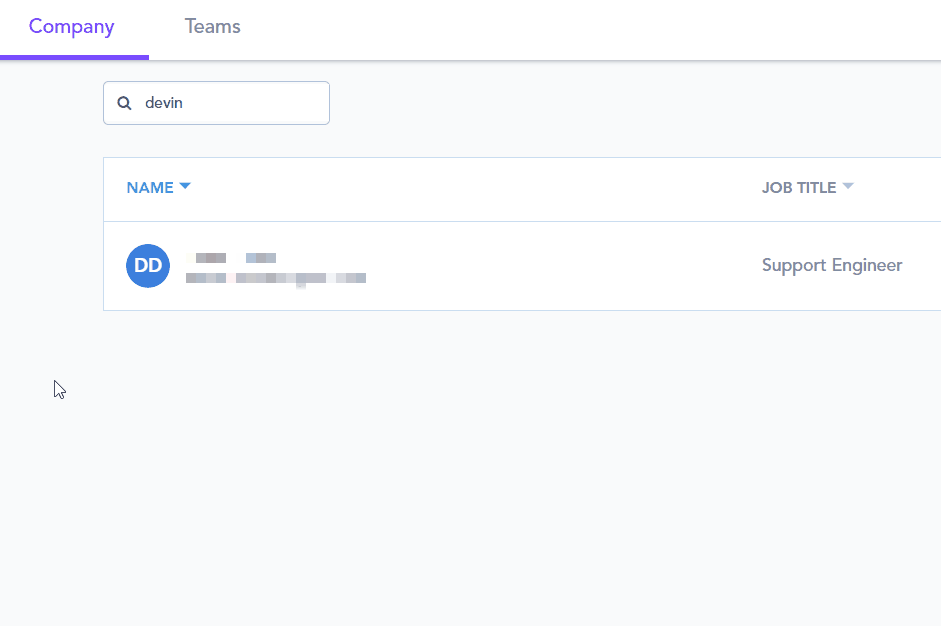
Task: Switch to the Teams tab
Action: click(x=212, y=27)
